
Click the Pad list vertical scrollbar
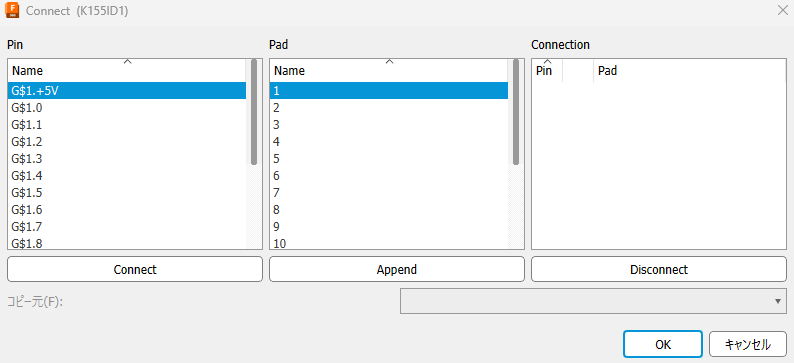515,154
